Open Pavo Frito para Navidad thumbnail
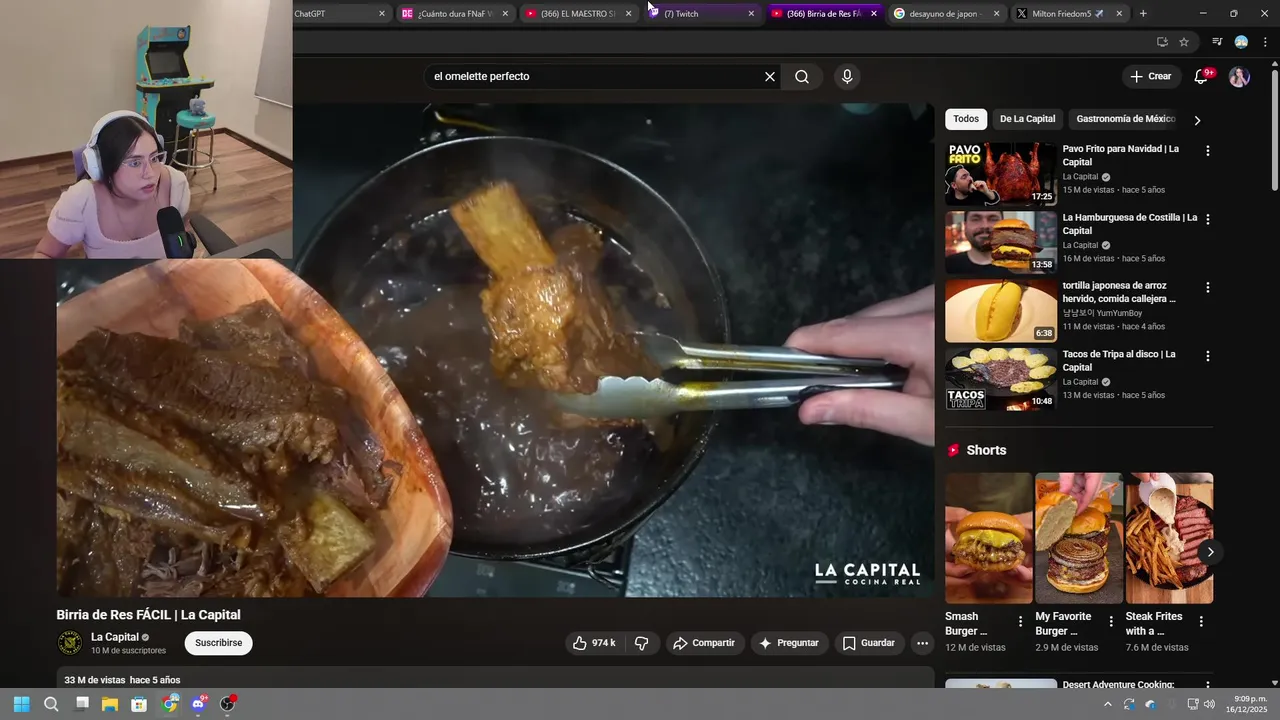The width and height of the screenshot is (1280, 720). pyautogui.click(x=1000, y=173)
